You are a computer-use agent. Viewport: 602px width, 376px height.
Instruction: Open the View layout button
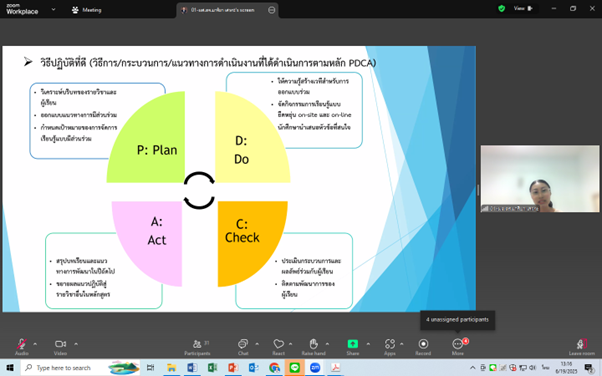(524, 8)
